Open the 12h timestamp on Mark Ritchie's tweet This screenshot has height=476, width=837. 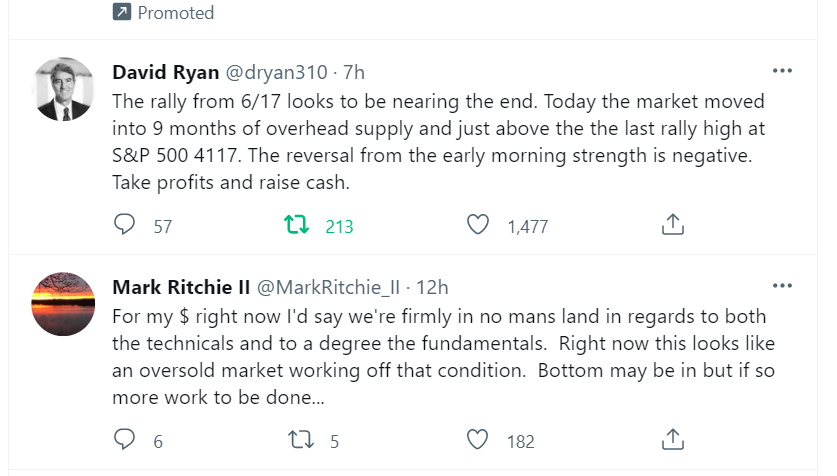tap(432, 287)
